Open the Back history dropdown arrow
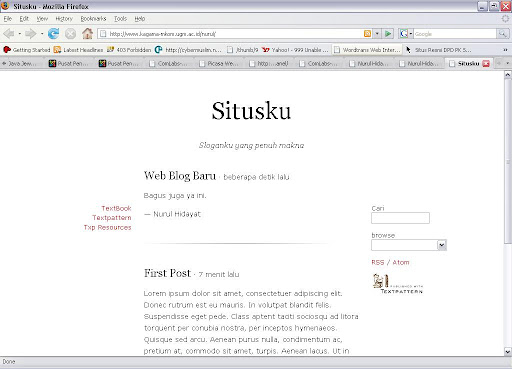 (x=20, y=34)
